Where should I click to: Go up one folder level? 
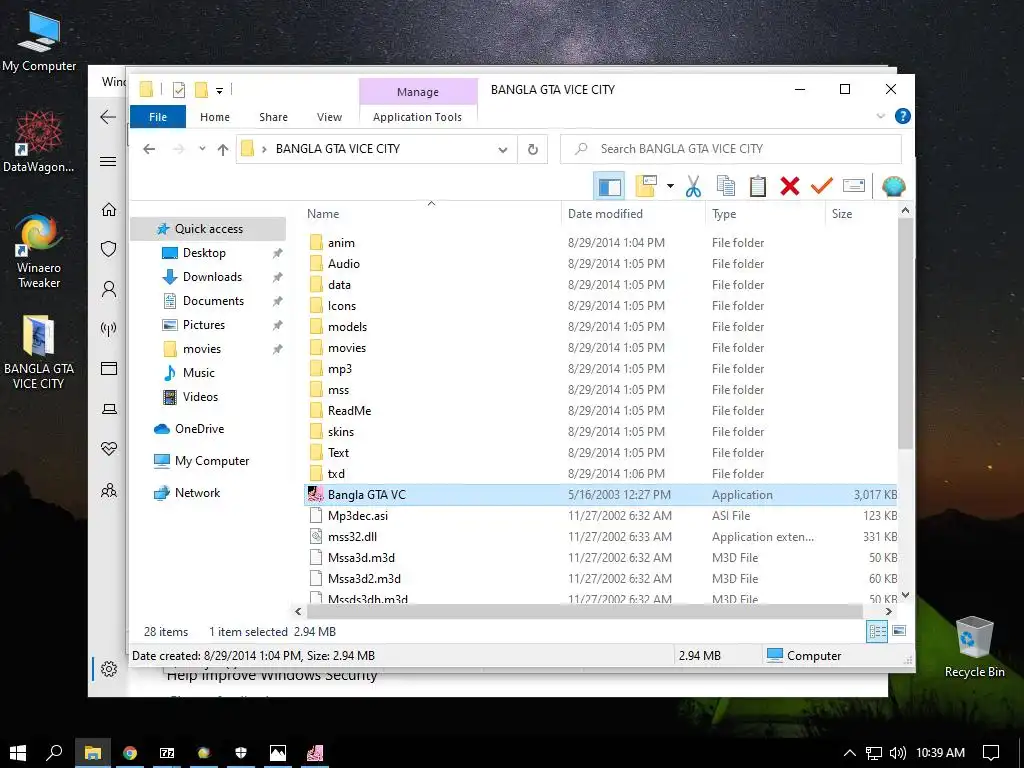[x=223, y=149]
